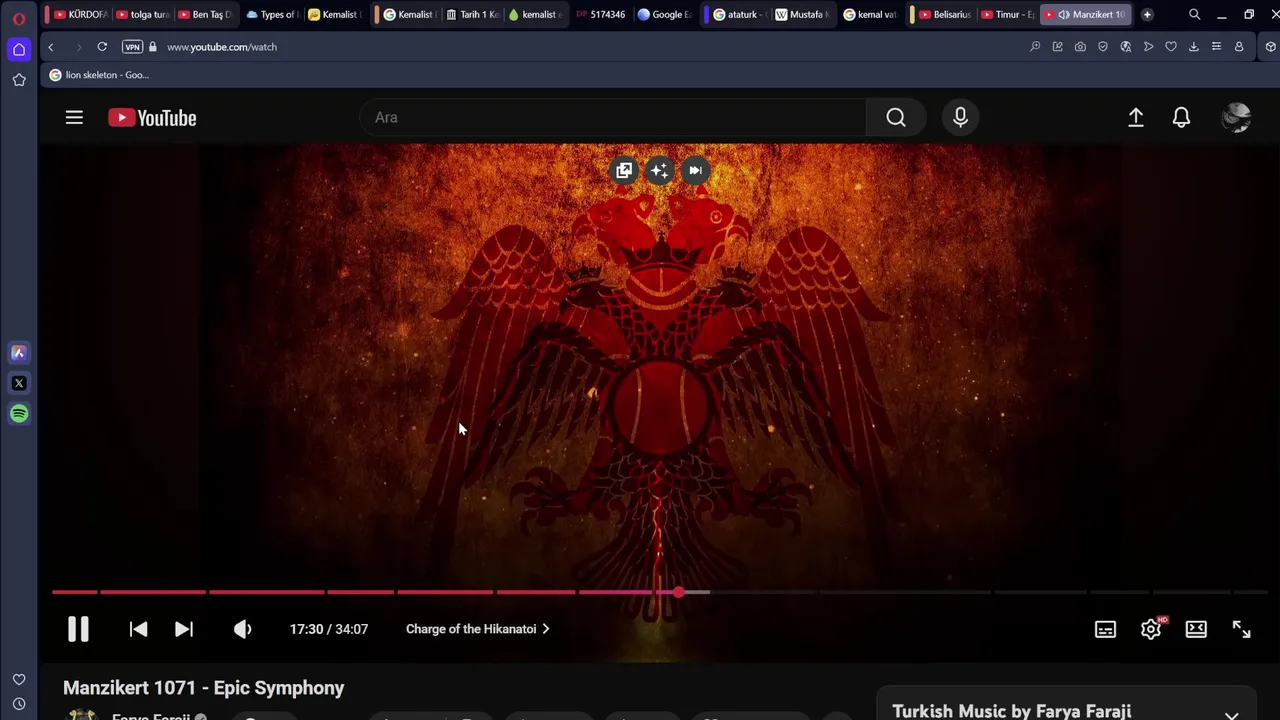
Task: Switch to the 'Types of' tab
Action: point(271,15)
